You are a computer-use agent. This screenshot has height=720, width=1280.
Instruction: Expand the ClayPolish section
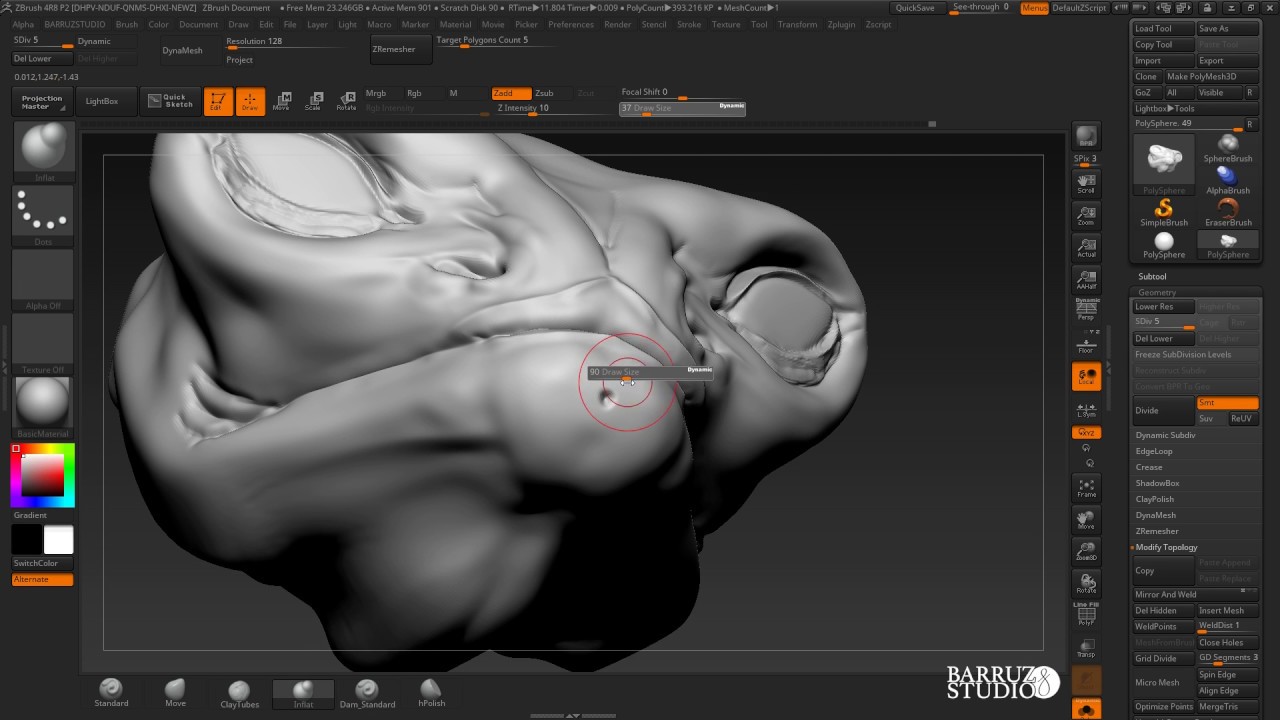tap(1155, 499)
